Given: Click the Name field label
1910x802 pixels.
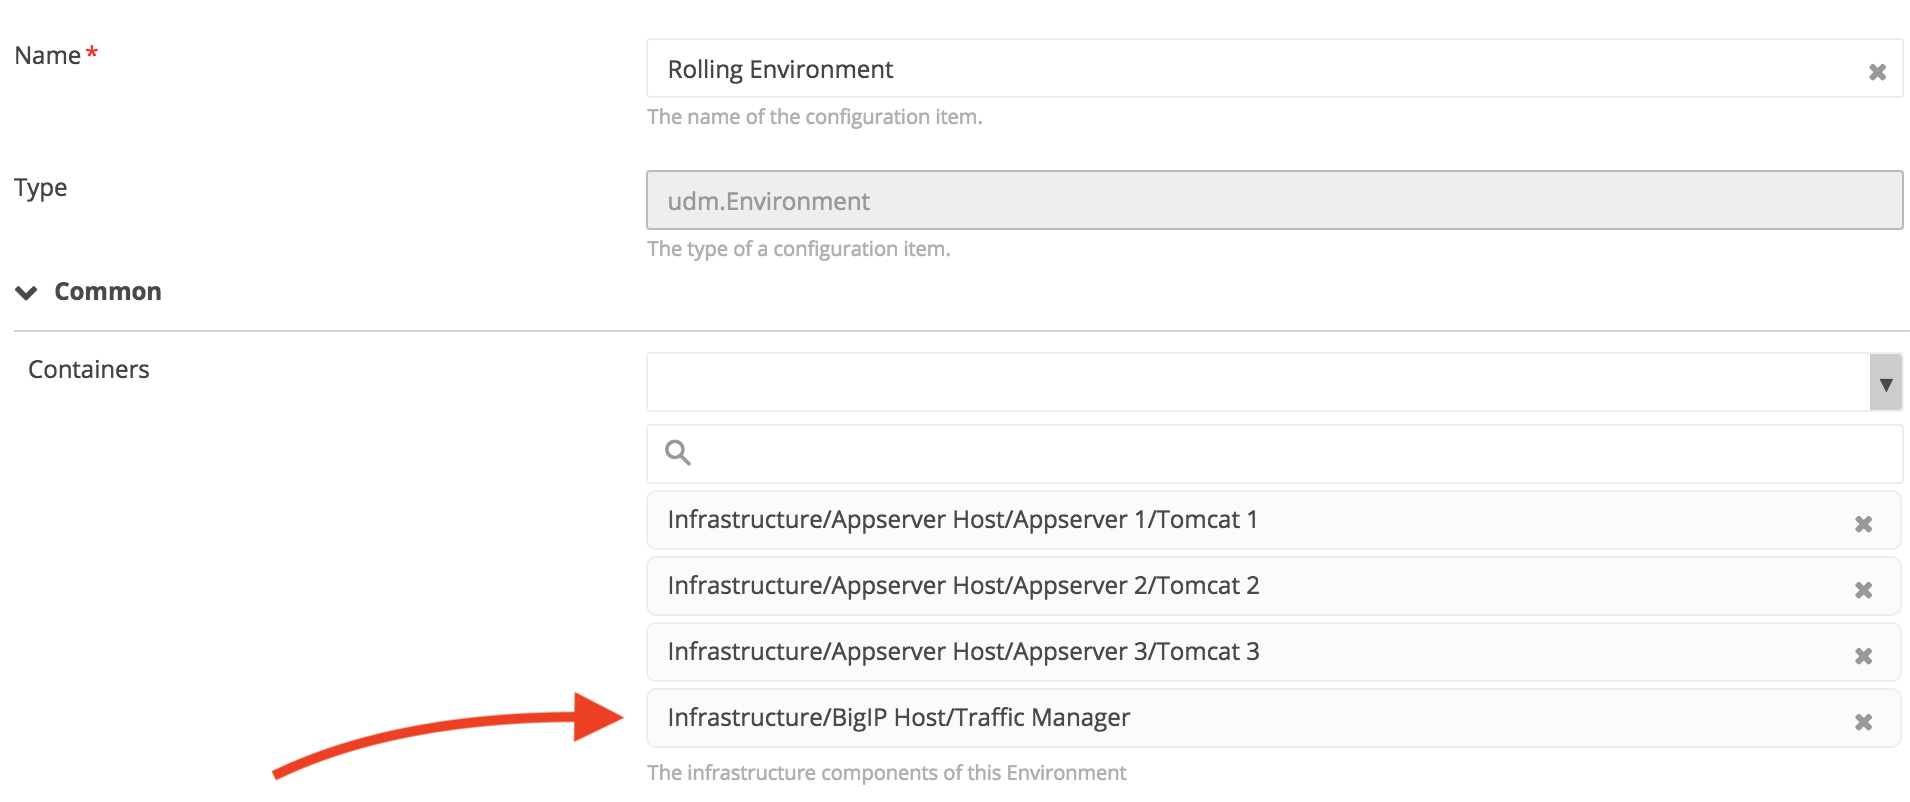Looking at the screenshot, I should pos(47,55).
